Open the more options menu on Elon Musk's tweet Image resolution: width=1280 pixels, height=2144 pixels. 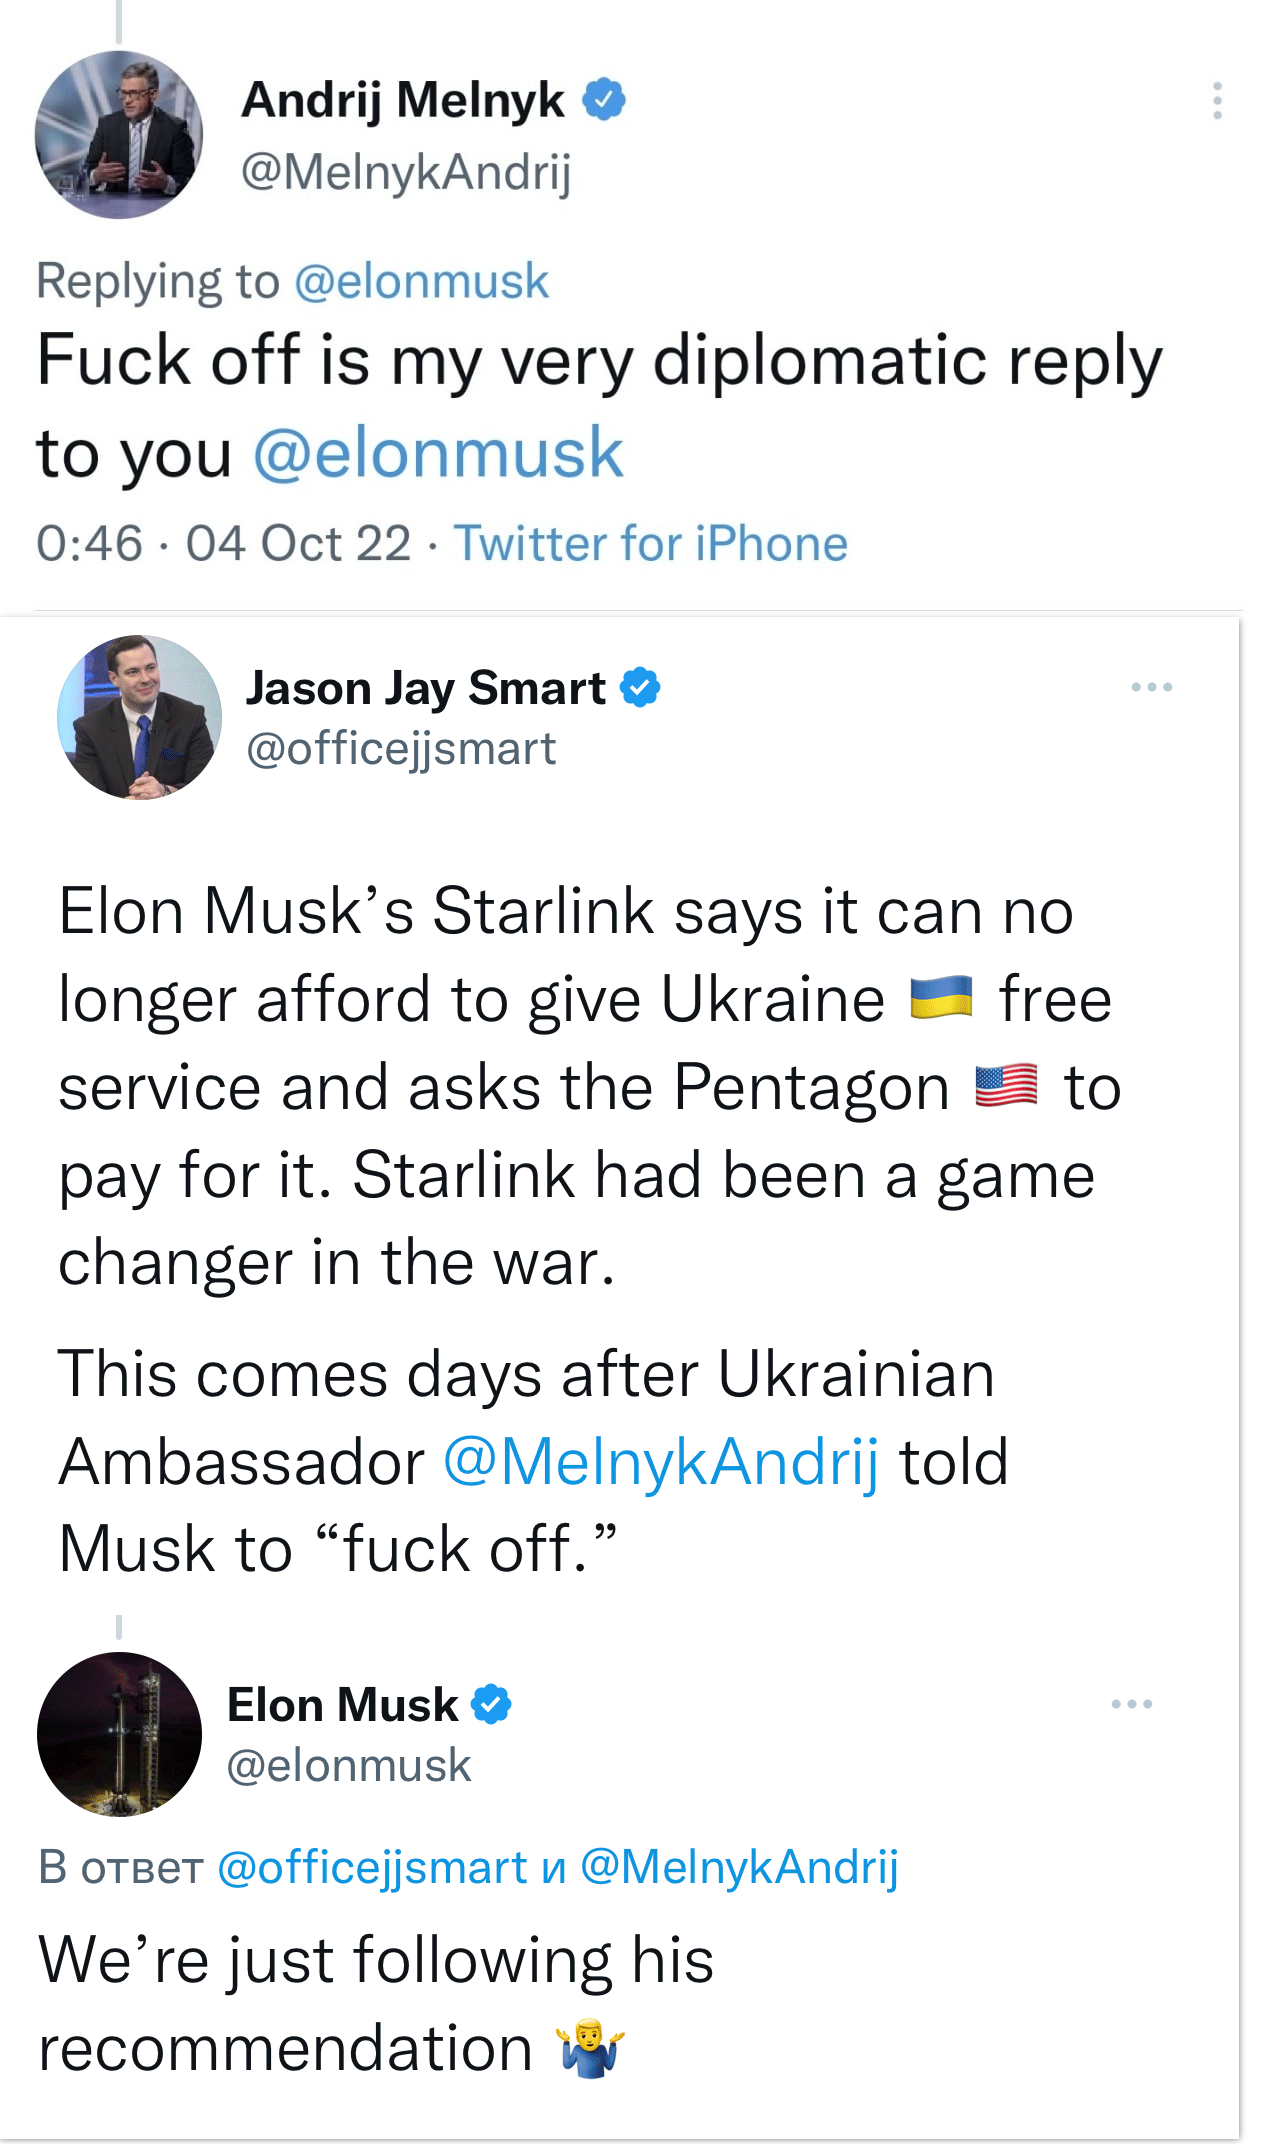[x=1131, y=1704]
